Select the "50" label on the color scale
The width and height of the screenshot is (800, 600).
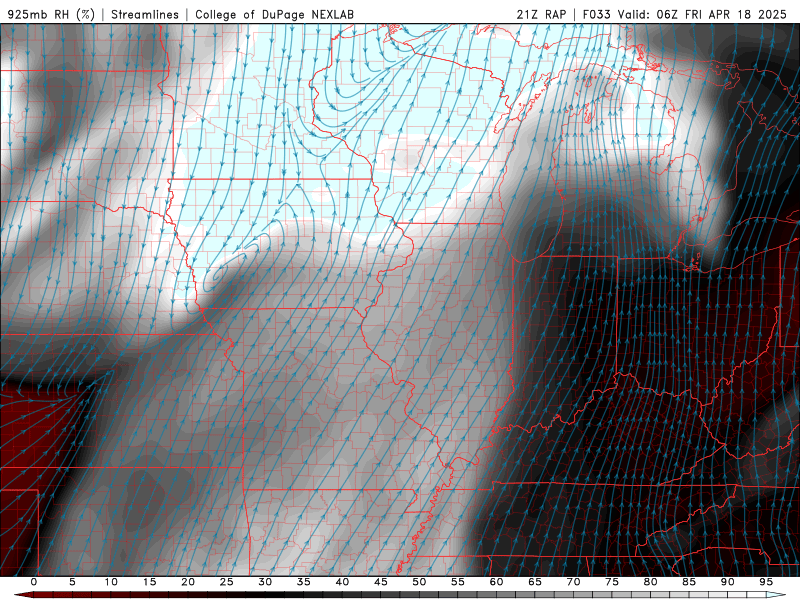point(419,582)
